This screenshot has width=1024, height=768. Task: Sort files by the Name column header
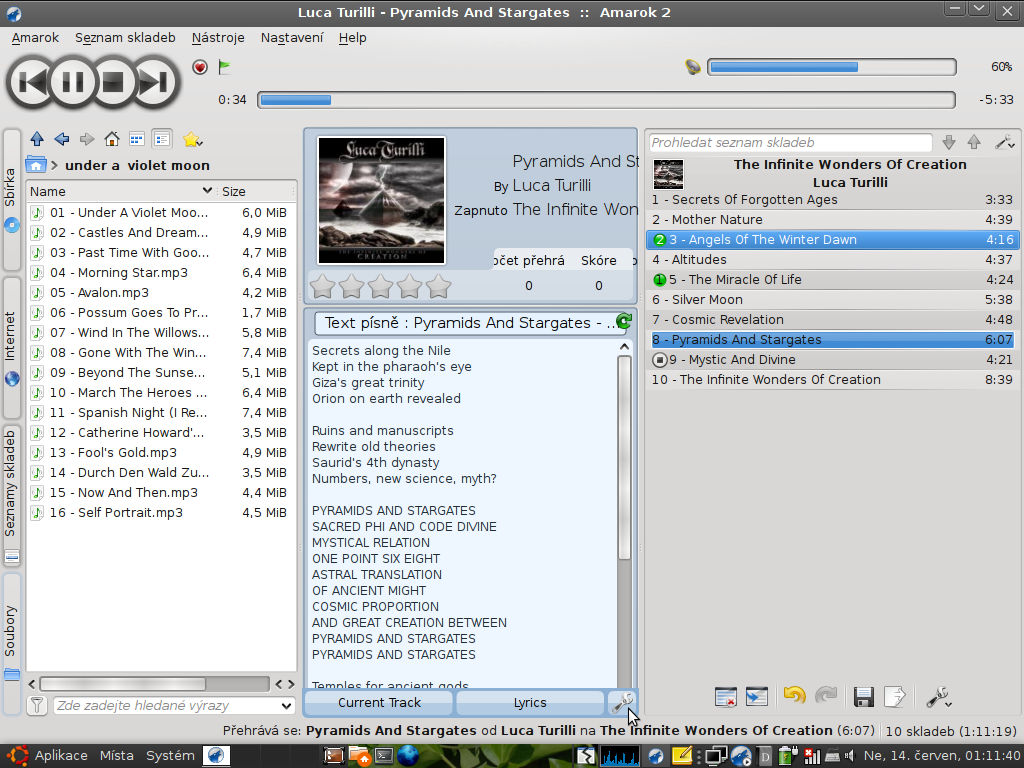click(121, 191)
